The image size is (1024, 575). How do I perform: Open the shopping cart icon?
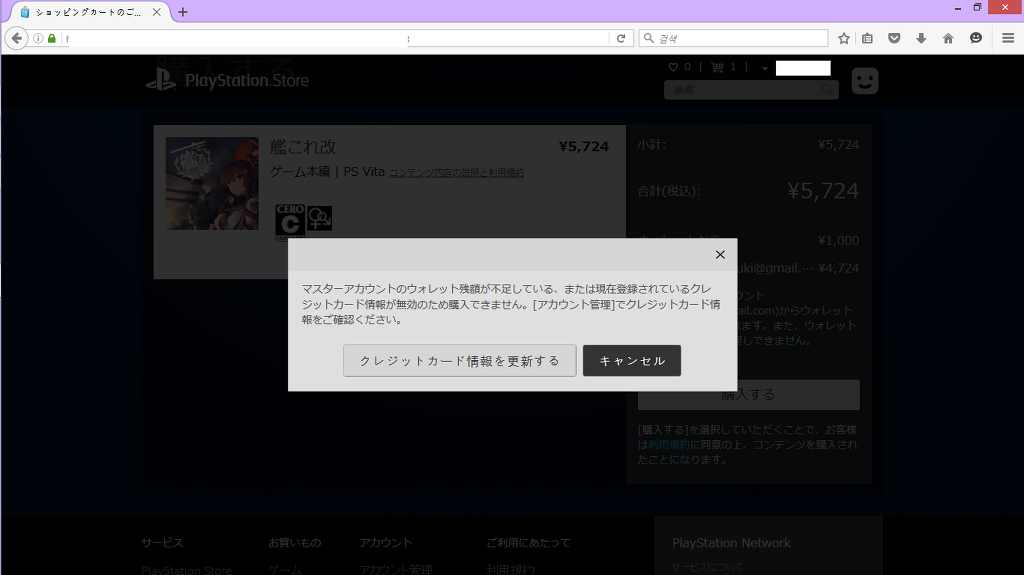pos(717,67)
